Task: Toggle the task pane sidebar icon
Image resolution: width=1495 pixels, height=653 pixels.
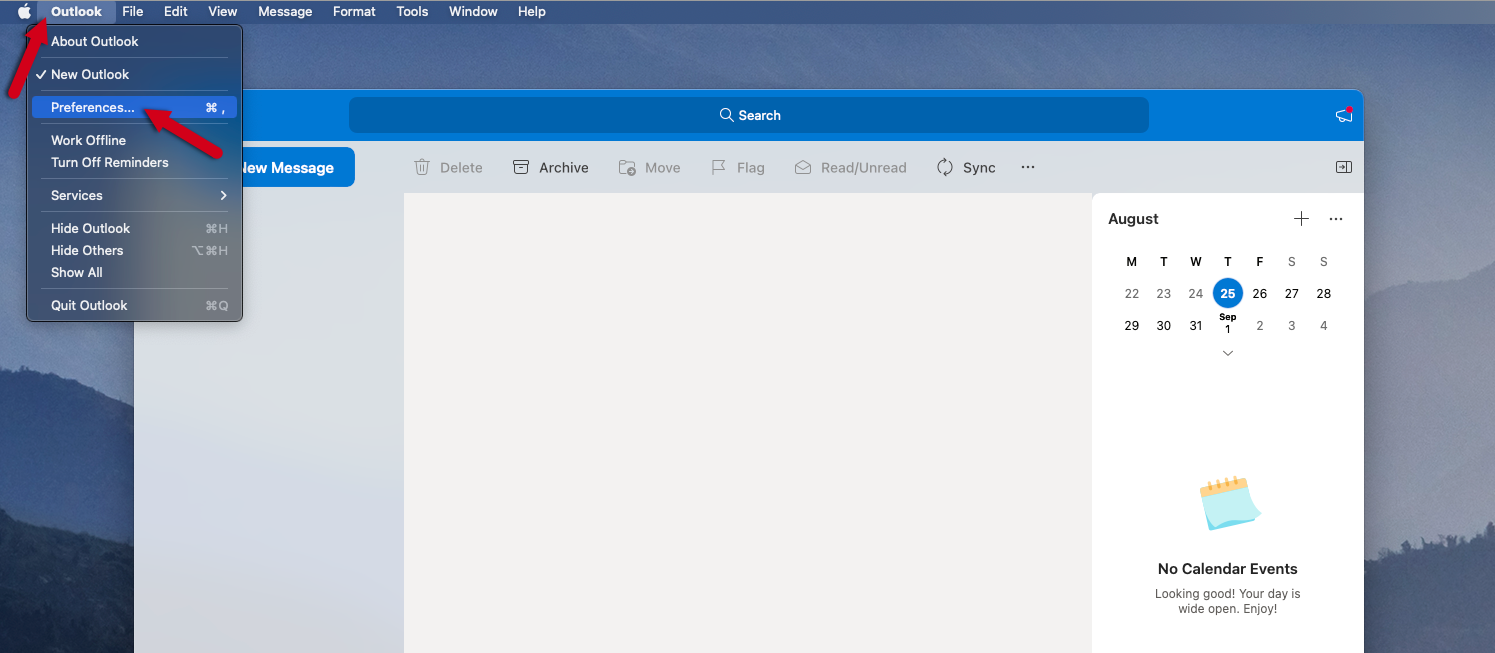Action: tap(1343, 167)
